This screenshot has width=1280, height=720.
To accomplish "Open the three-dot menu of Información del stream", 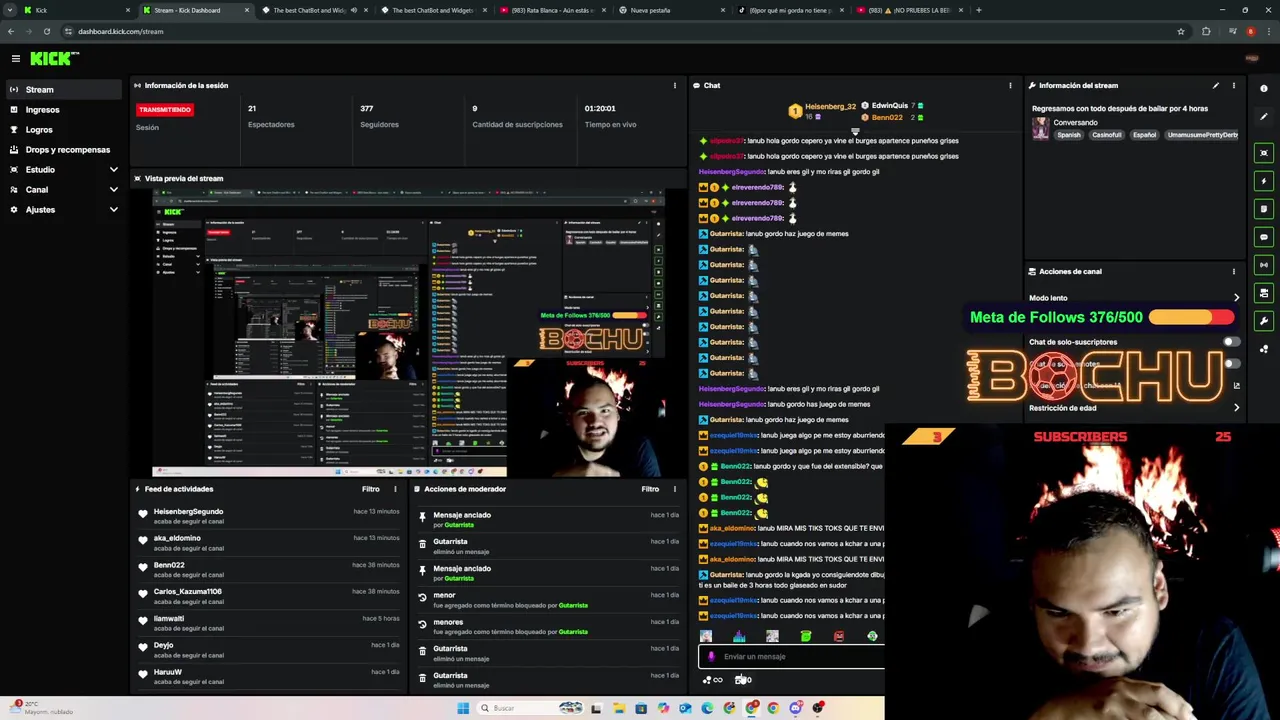I will tap(1233, 86).
